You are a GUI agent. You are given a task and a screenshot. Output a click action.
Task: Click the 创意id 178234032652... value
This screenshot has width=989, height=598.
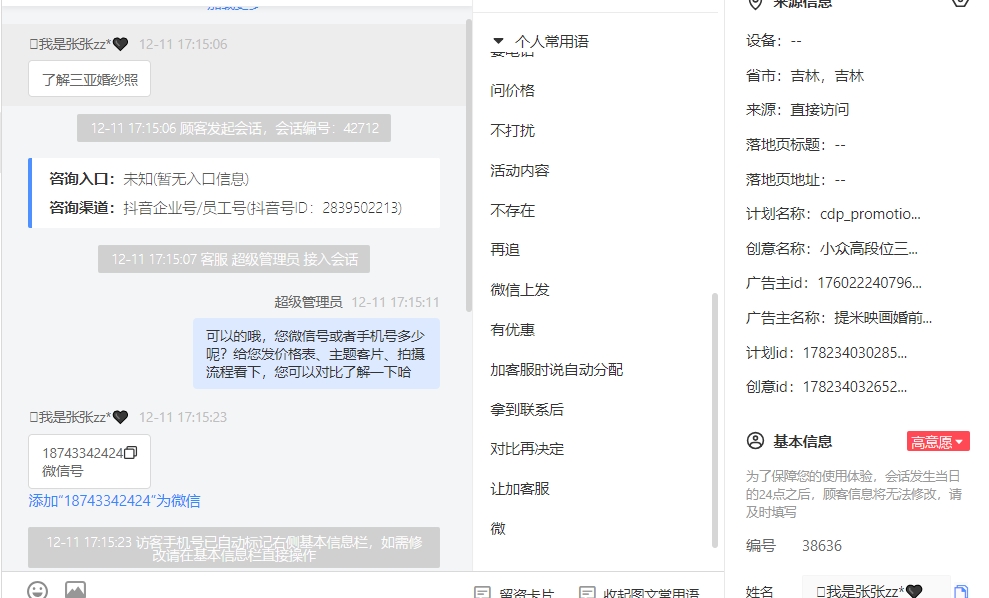tap(855, 387)
